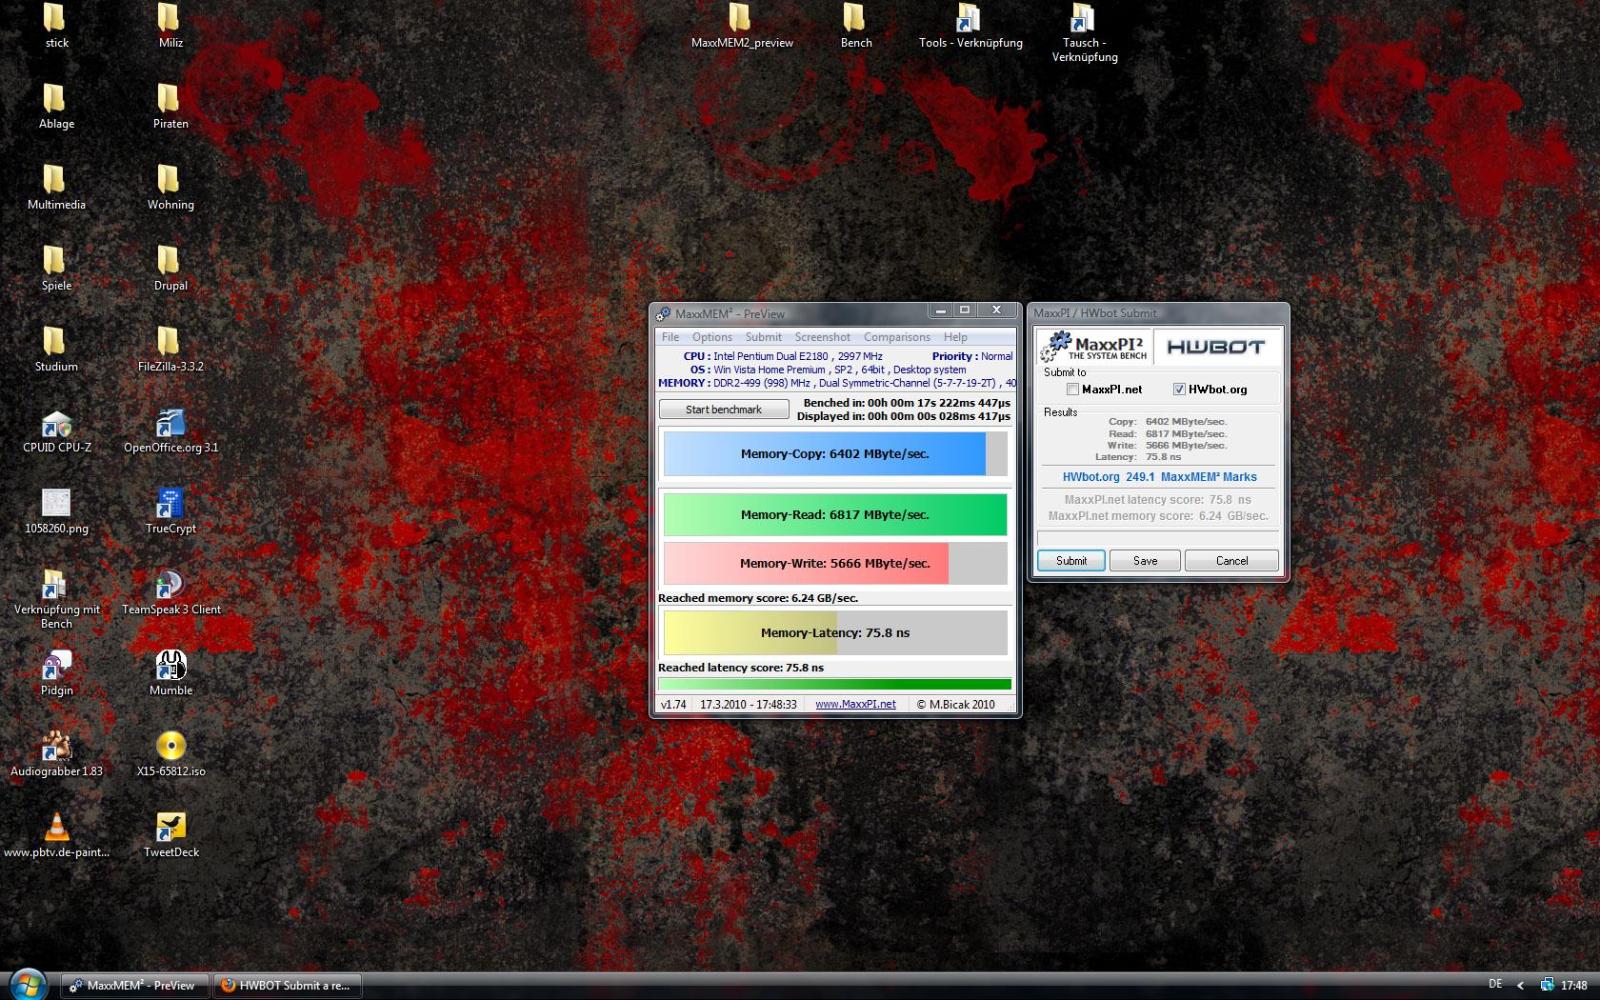Click the Memory-Write result bar
The width and height of the screenshot is (1600, 1000).
[x=835, y=563]
